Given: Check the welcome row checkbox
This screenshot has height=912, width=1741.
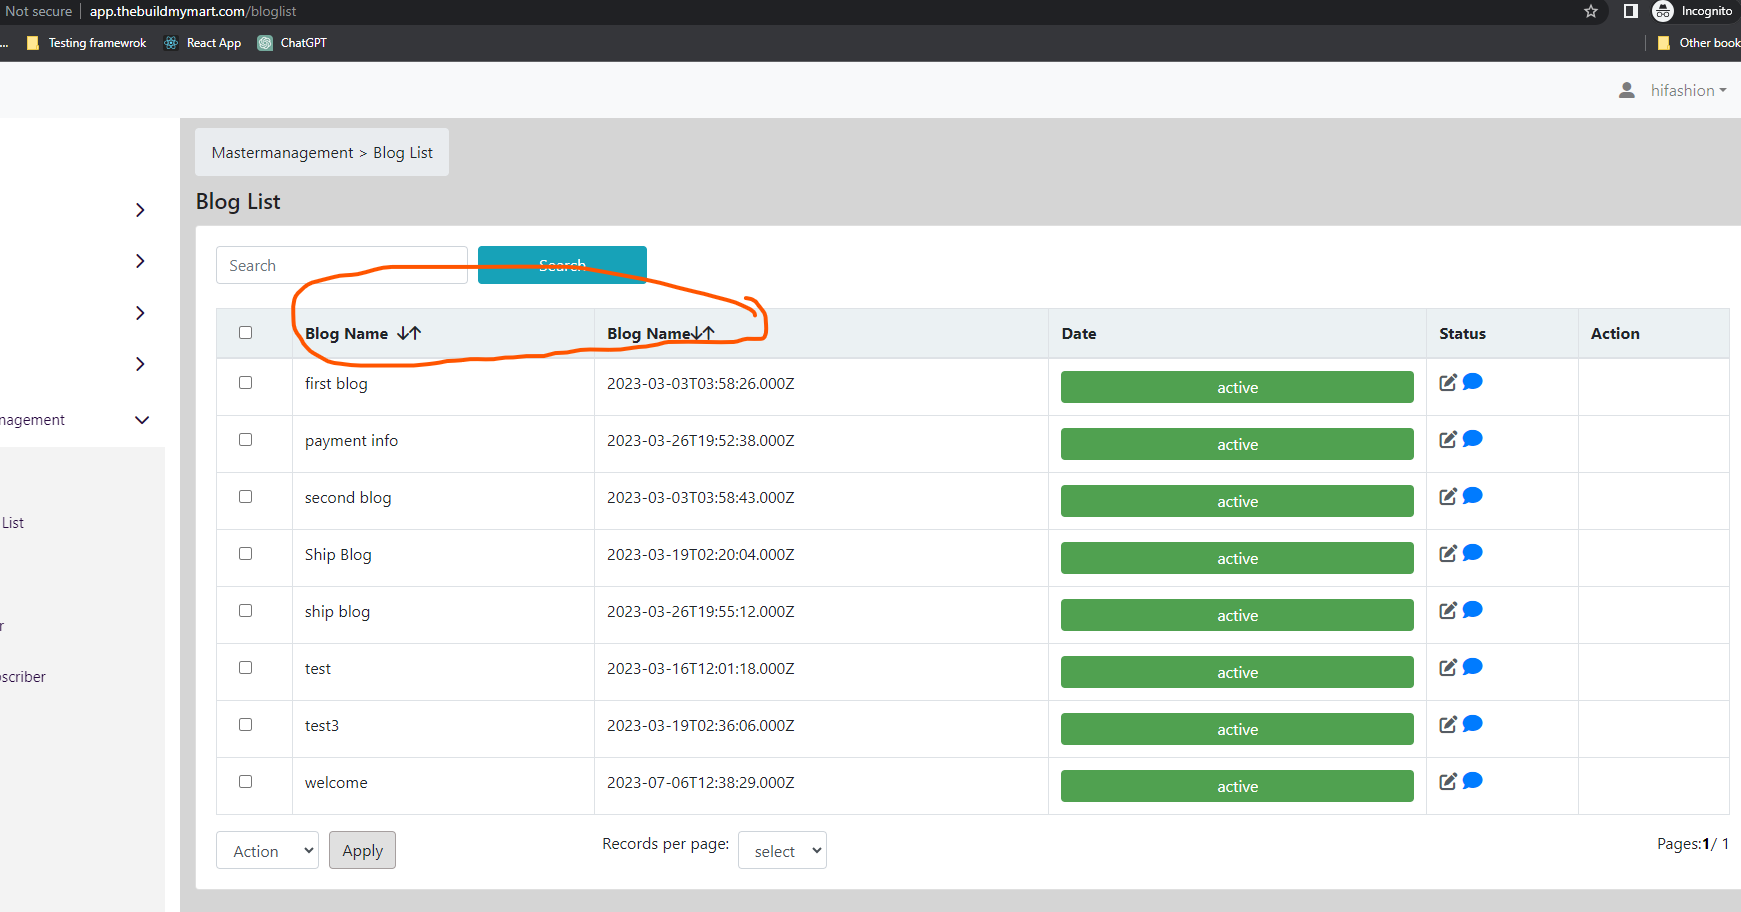Looking at the screenshot, I should click(245, 781).
